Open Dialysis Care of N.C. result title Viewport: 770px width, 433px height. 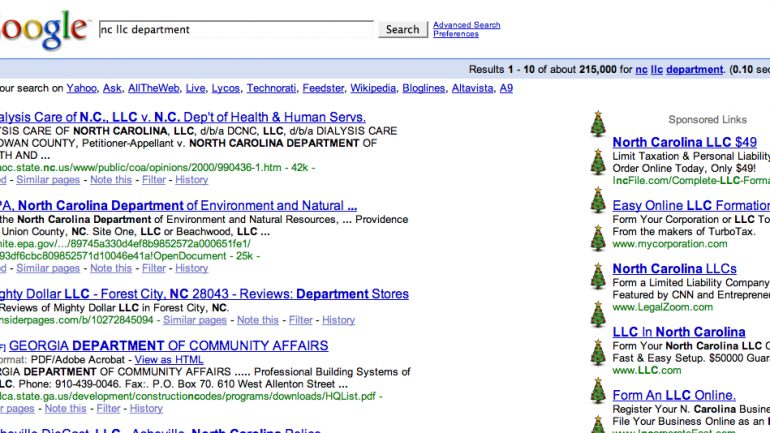(x=183, y=117)
